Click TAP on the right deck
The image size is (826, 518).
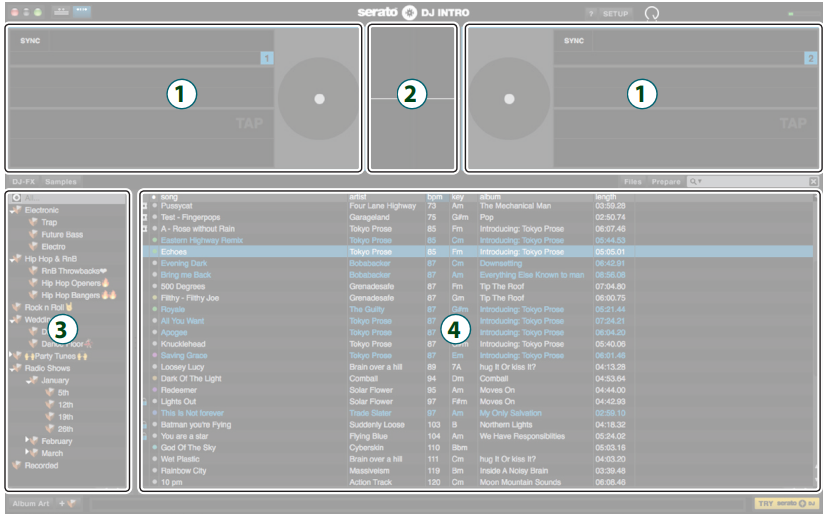[x=793, y=123]
